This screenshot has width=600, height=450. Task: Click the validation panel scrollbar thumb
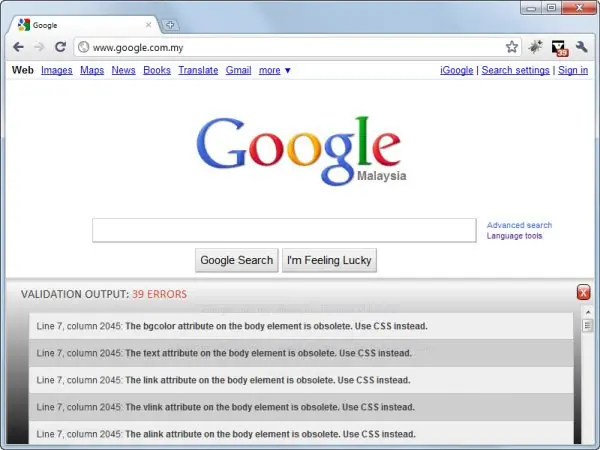(x=587, y=326)
